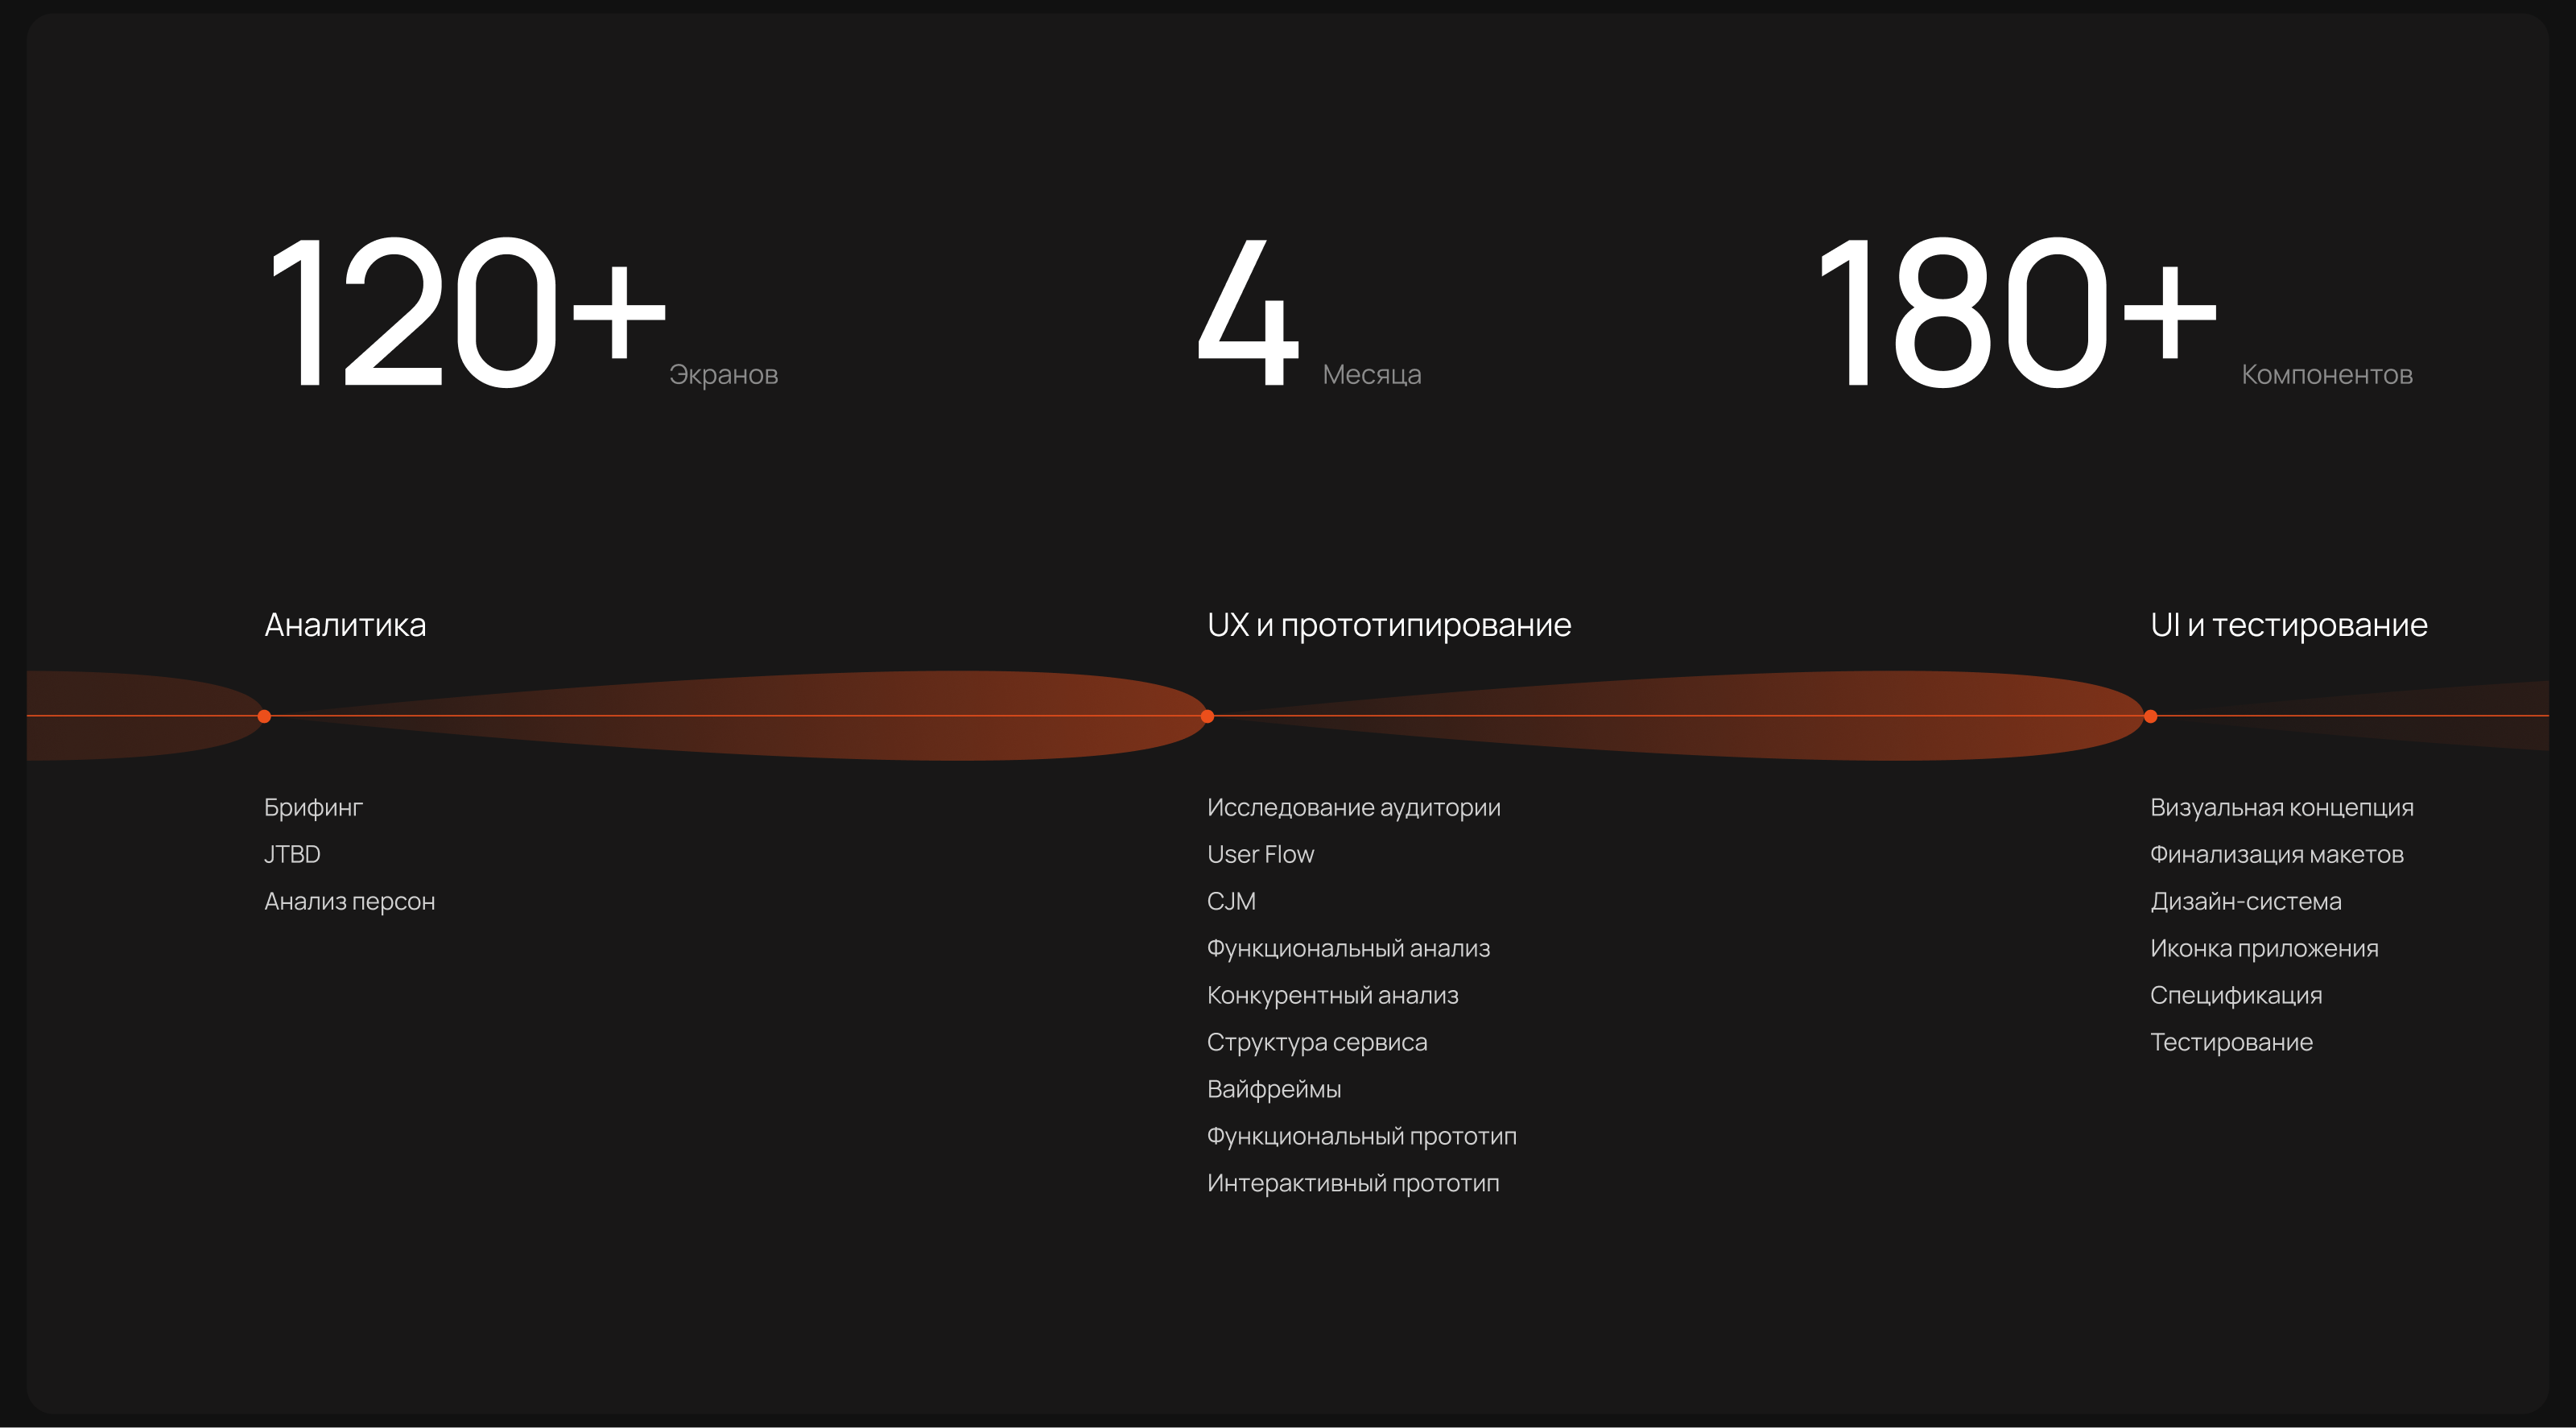
Task: Click the Тестирование list entry
Action: (x=2231, y=1042)
